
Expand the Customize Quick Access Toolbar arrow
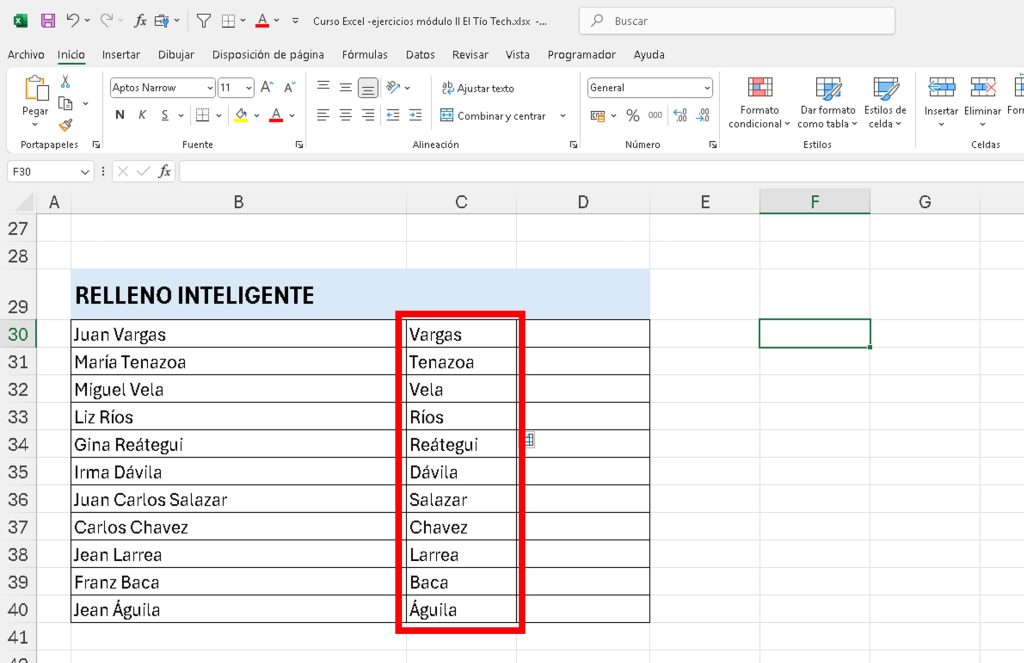[x=295, y=21]
